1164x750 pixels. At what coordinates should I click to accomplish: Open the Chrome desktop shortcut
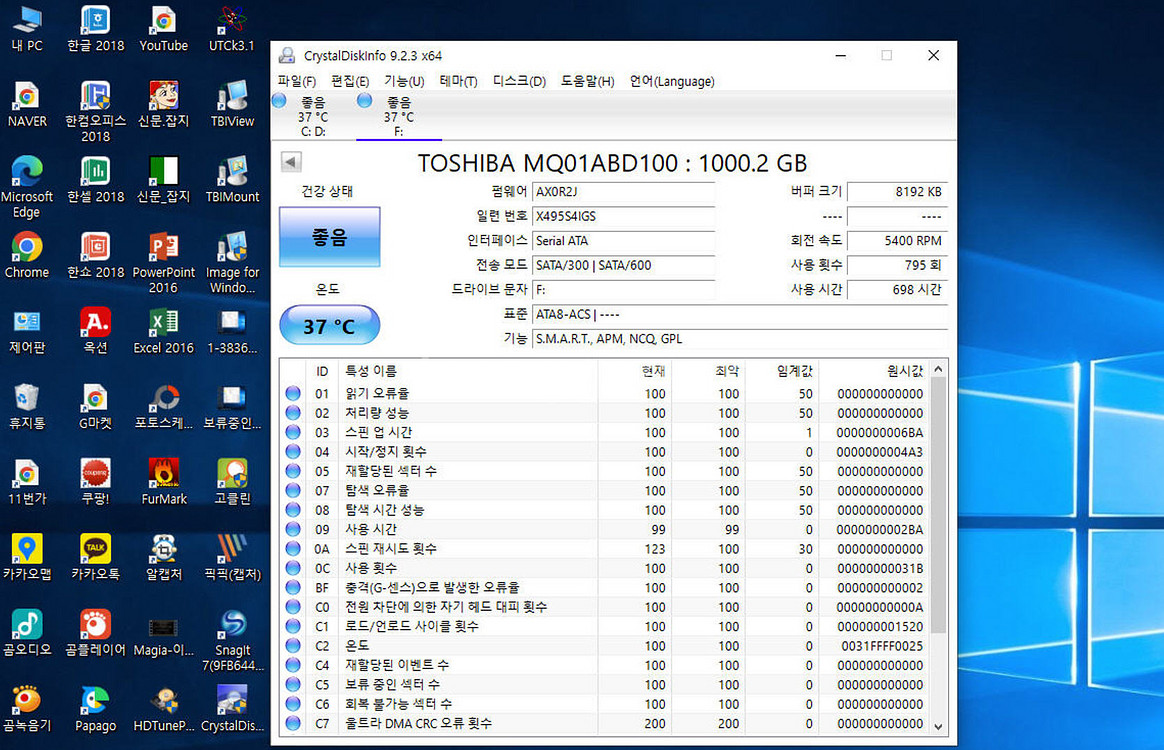pyautogui.click(x=27, y=255)
